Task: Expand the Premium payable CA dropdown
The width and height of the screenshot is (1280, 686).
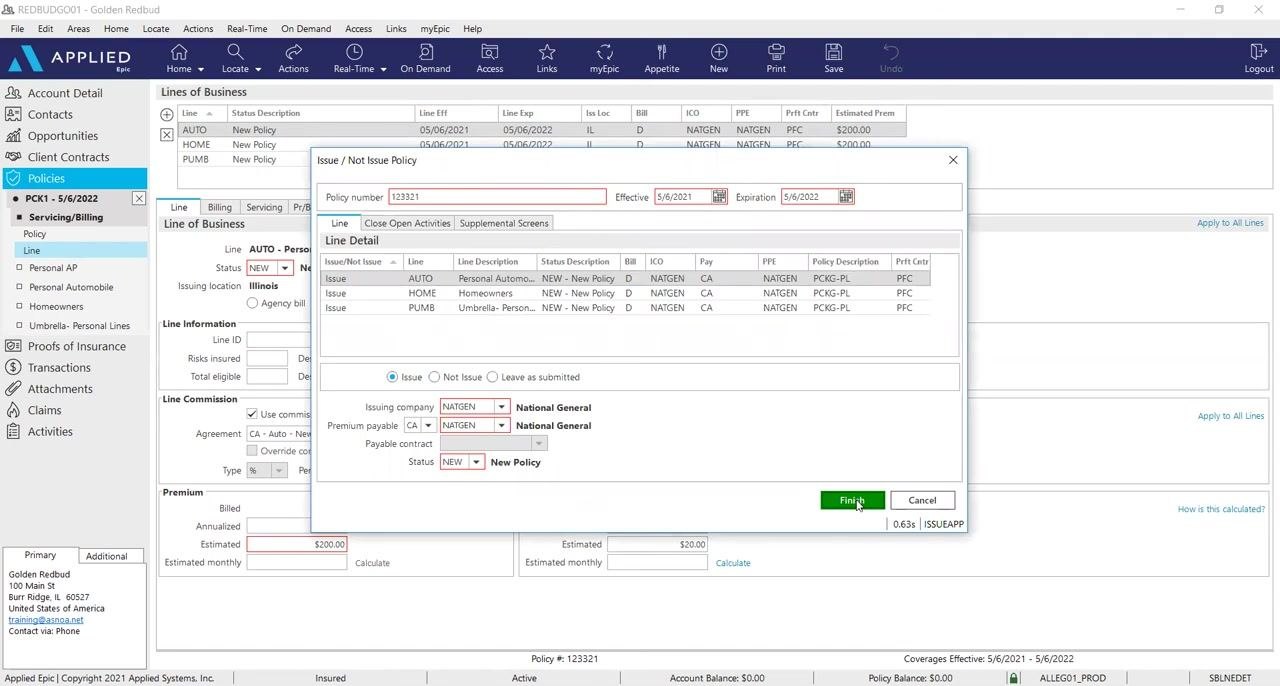Action: point(428,425)
